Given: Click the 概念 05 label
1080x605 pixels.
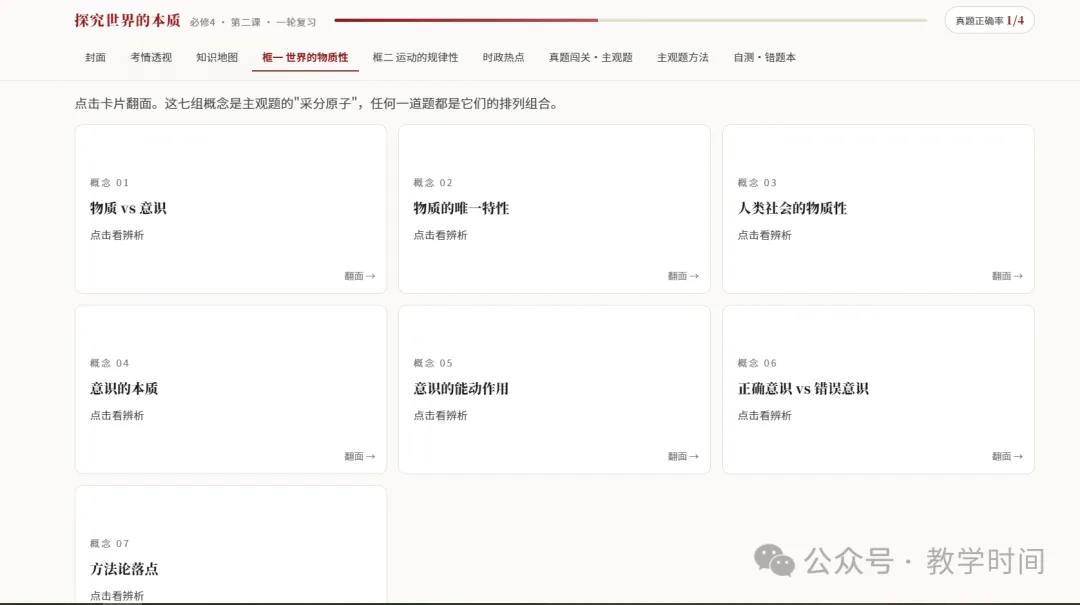Looking at the screenshot, I should pyautogui.click(x=433, y=363).
